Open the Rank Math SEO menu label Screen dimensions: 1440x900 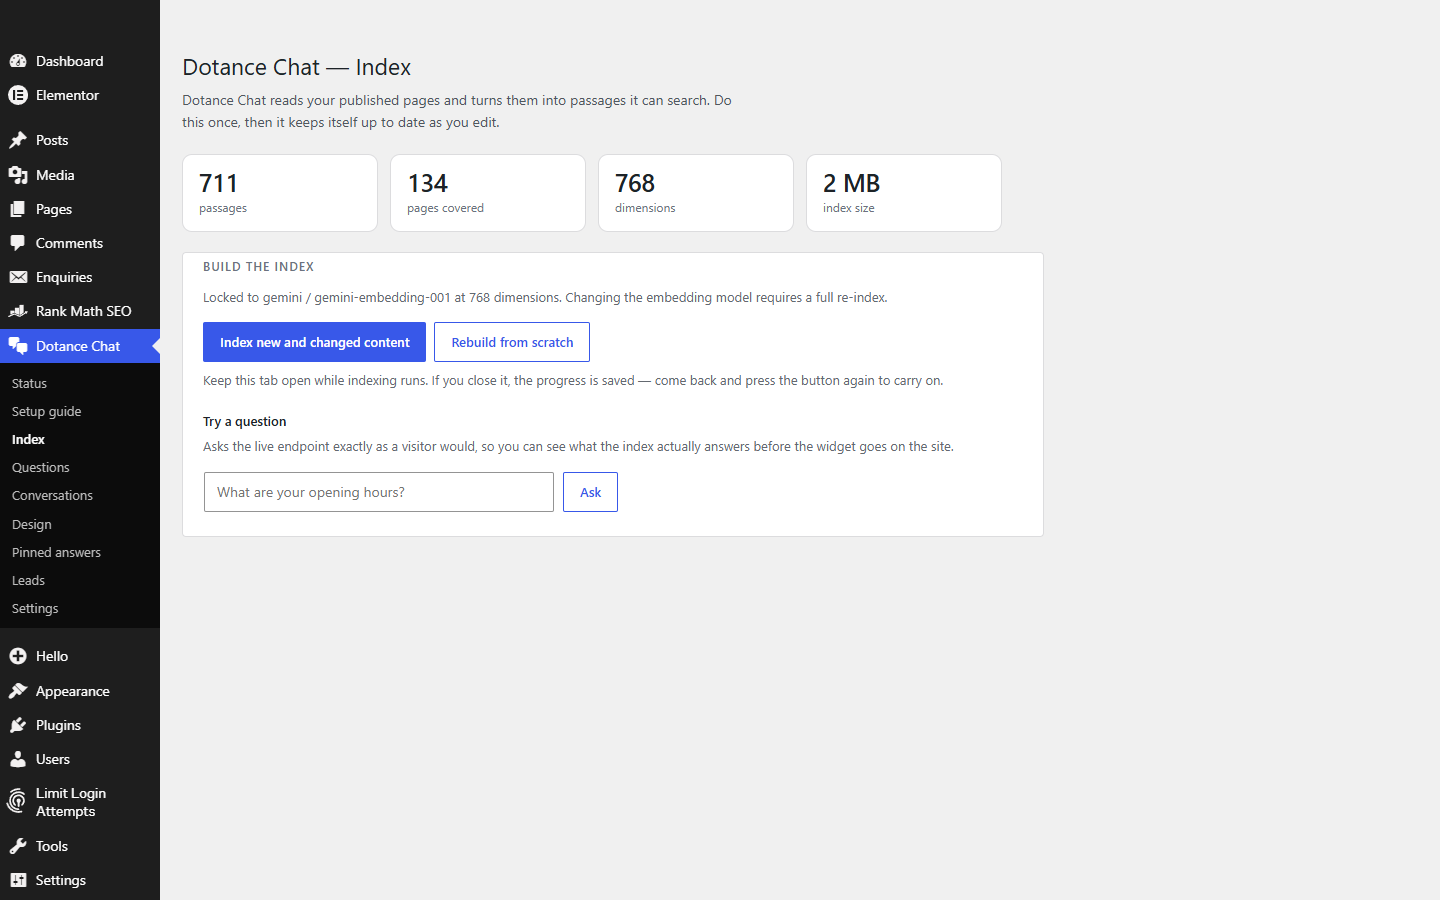coord(84,311)
